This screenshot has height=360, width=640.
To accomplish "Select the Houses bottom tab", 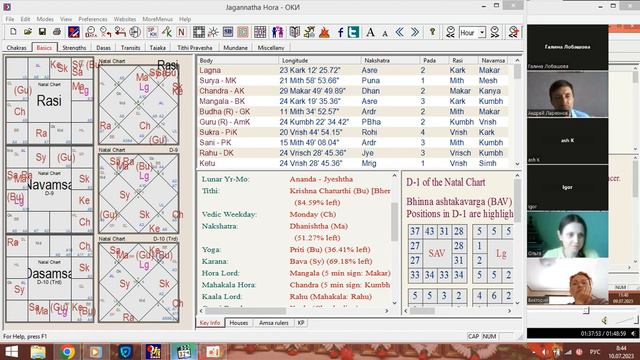I will 239,323.
